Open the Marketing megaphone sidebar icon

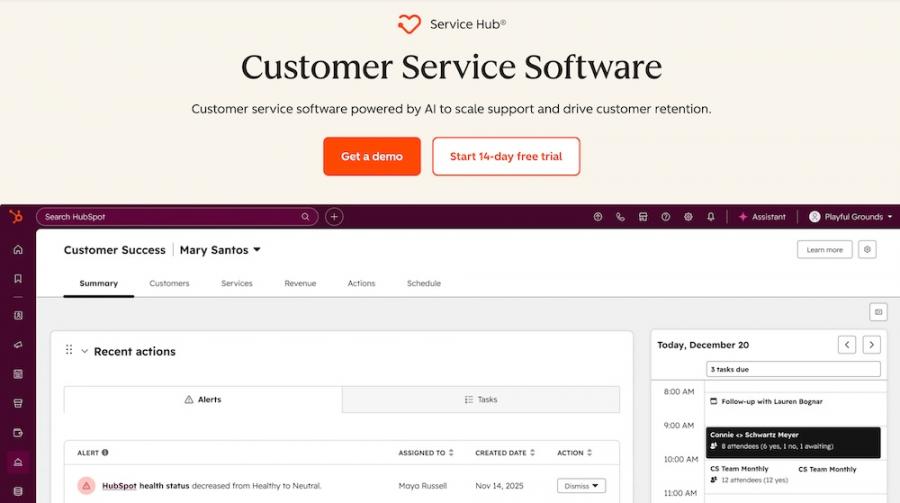[x=18, y=345]
